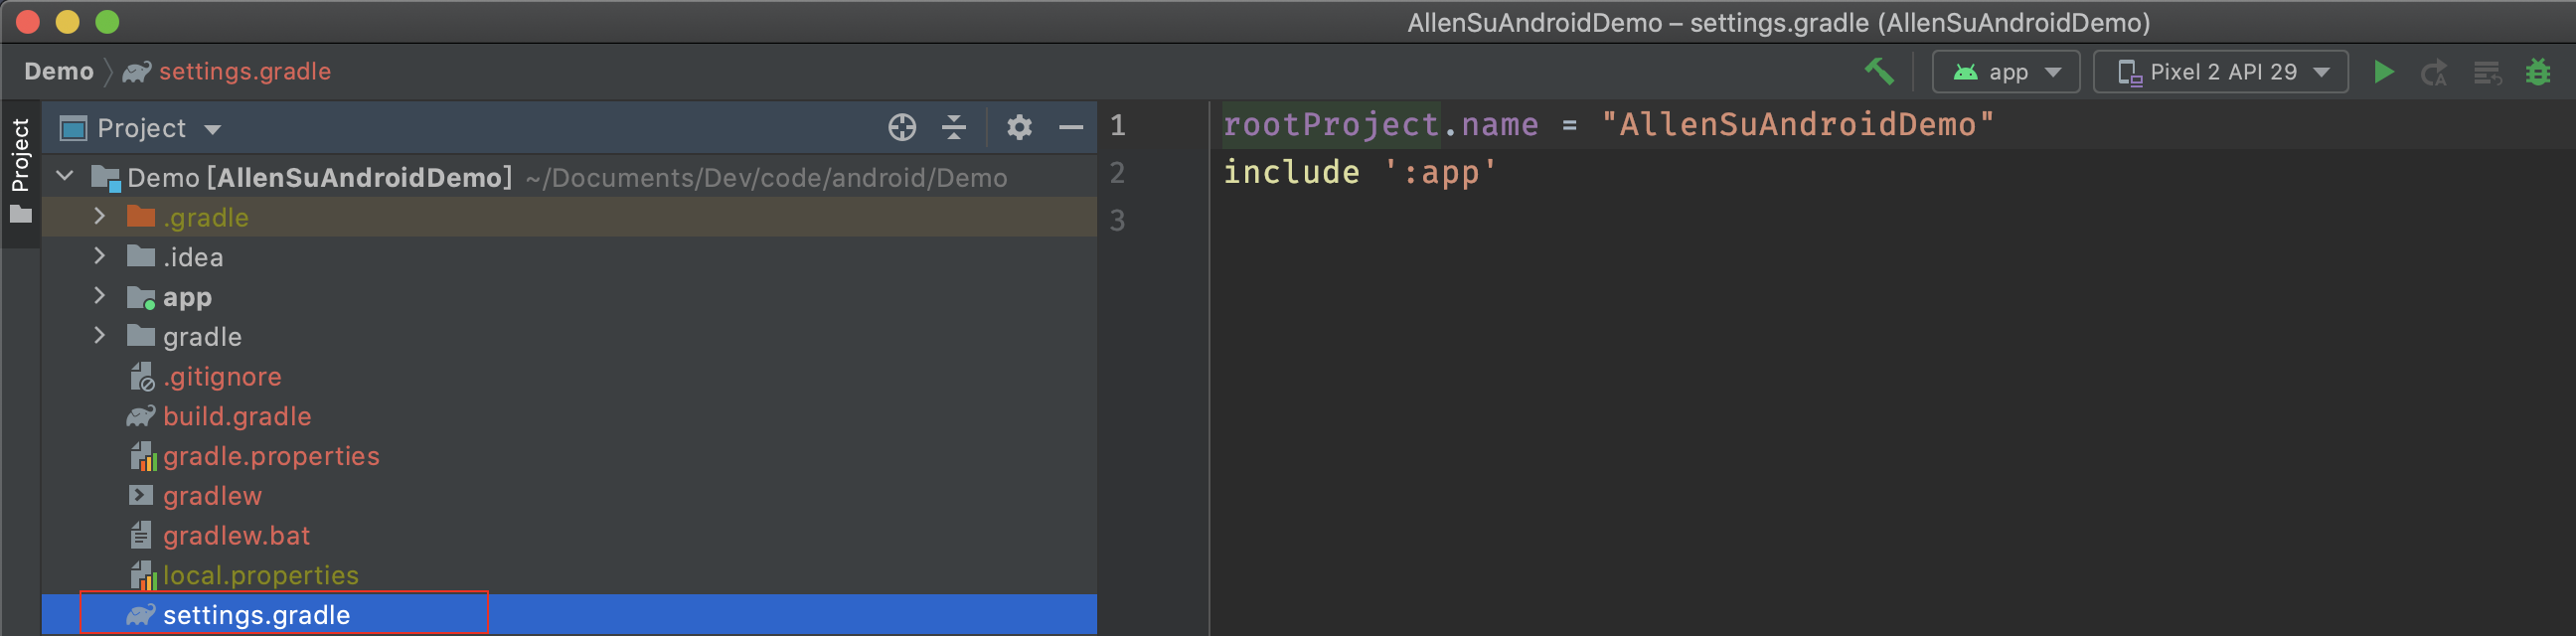Expand the app module folder
Screen dimensions: 2576x636
(99, 297)
